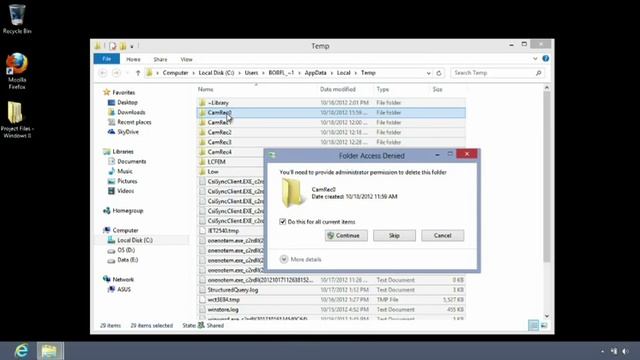This screenshot has width=640, height=360.
Task: Click the search magnifier icon
Action: coord(538,73)
